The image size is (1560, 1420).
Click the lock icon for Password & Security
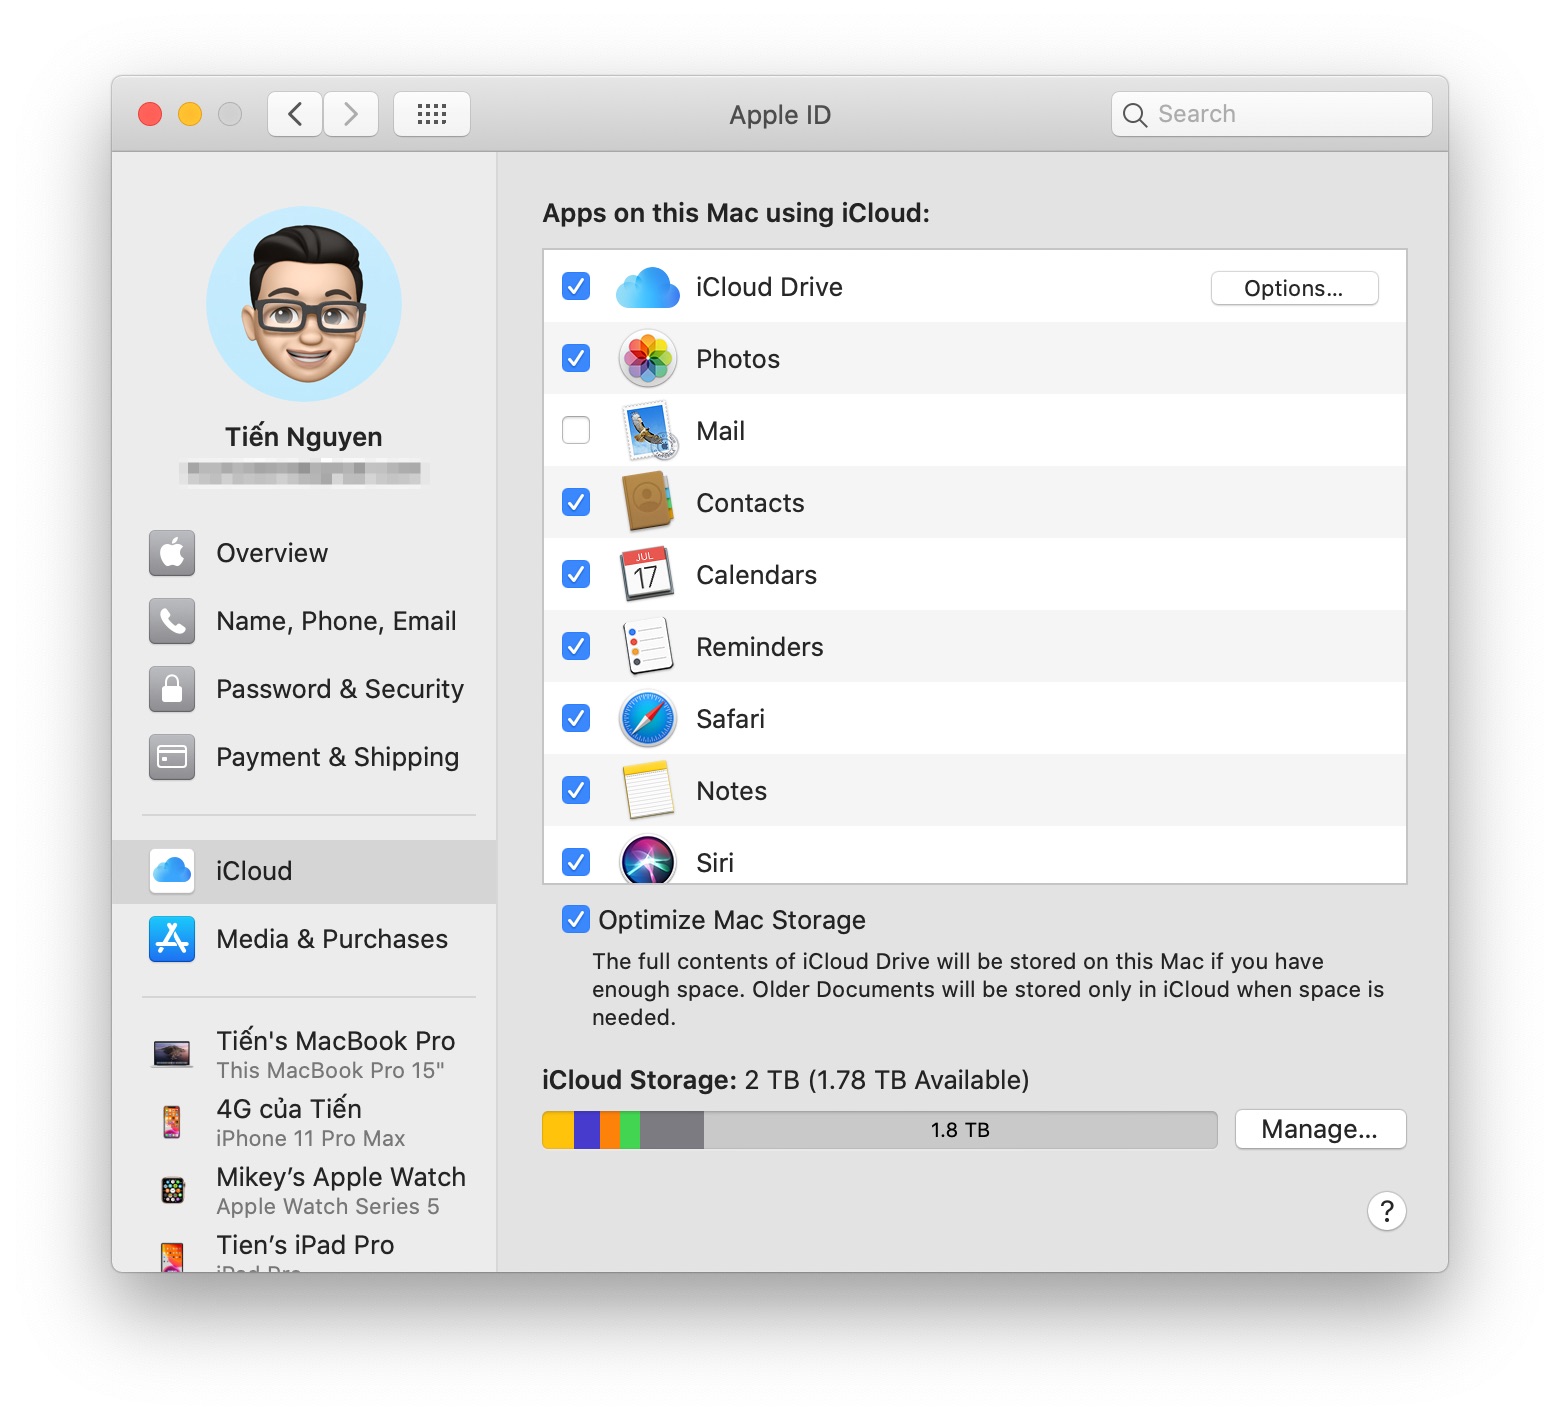pos(172,689)
